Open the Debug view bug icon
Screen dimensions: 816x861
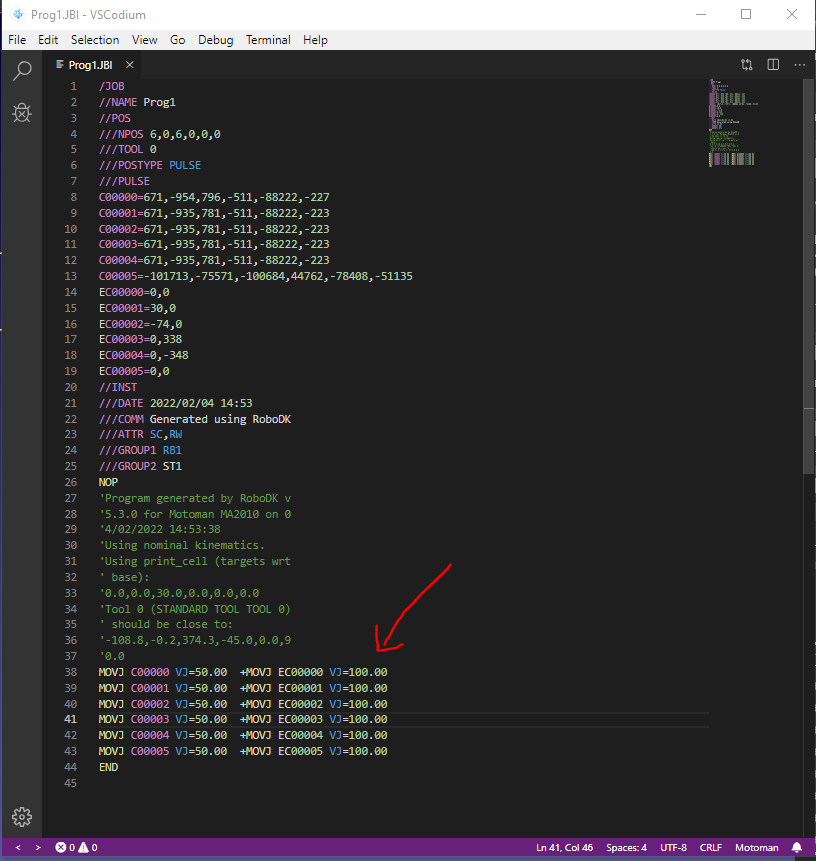point(21,114)
